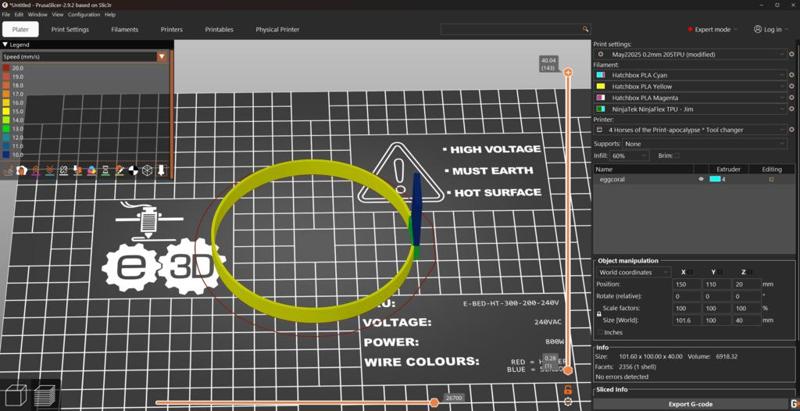
Task: Open the print settings preset dropdown
Action: pos(691,54)
